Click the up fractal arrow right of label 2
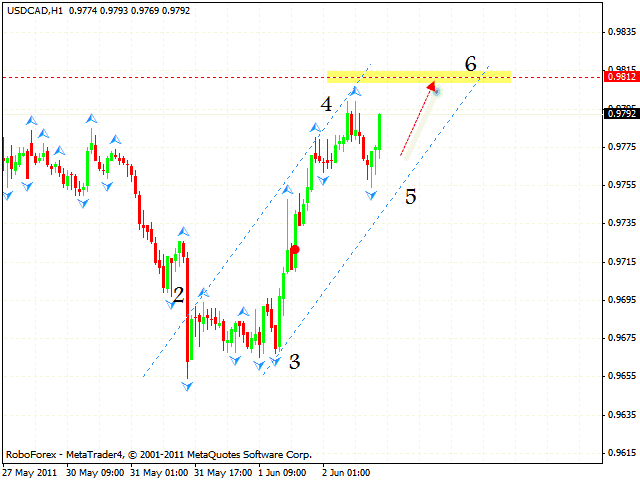The image size is (640, 480). [x=202, y=294]
